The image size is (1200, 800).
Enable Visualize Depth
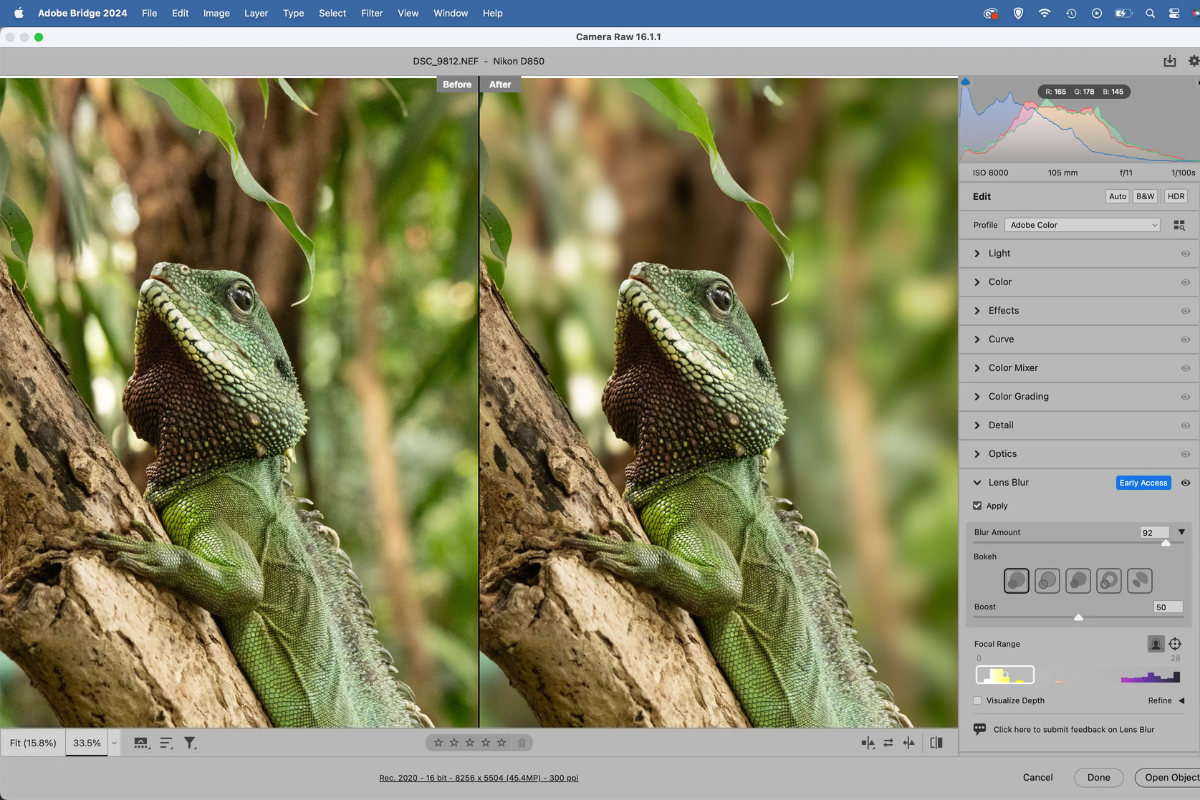click(x=977, y=700)
